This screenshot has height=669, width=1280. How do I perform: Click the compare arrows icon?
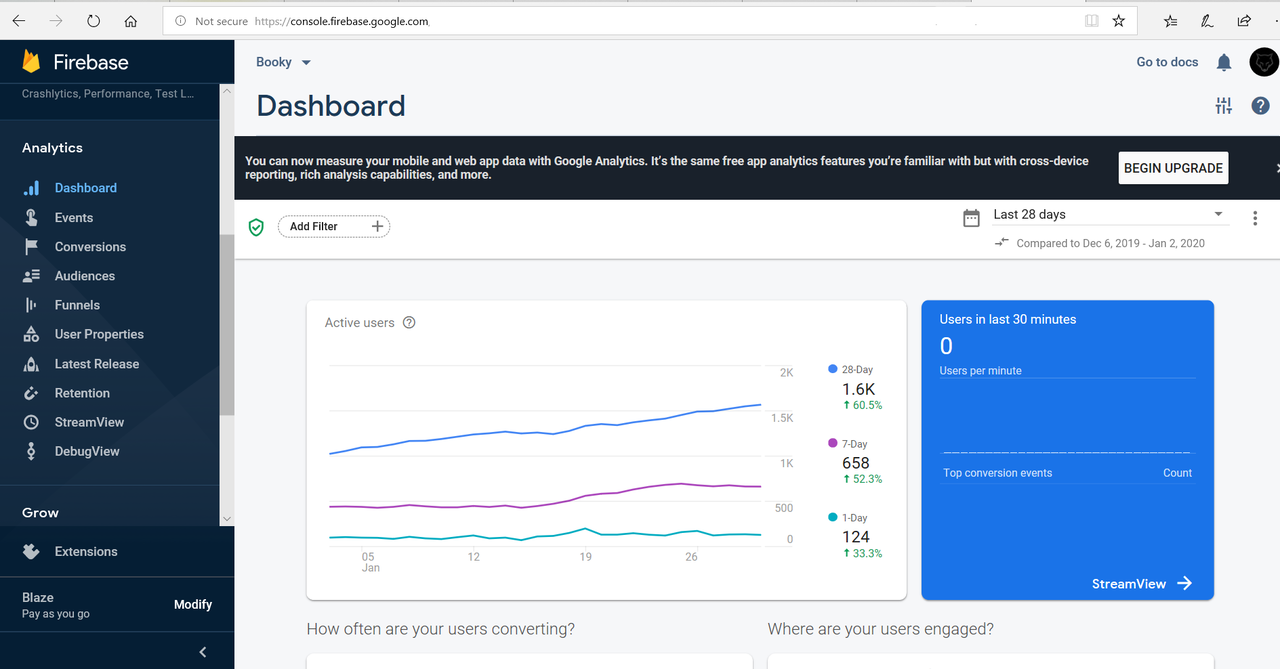click(1002, 242)
